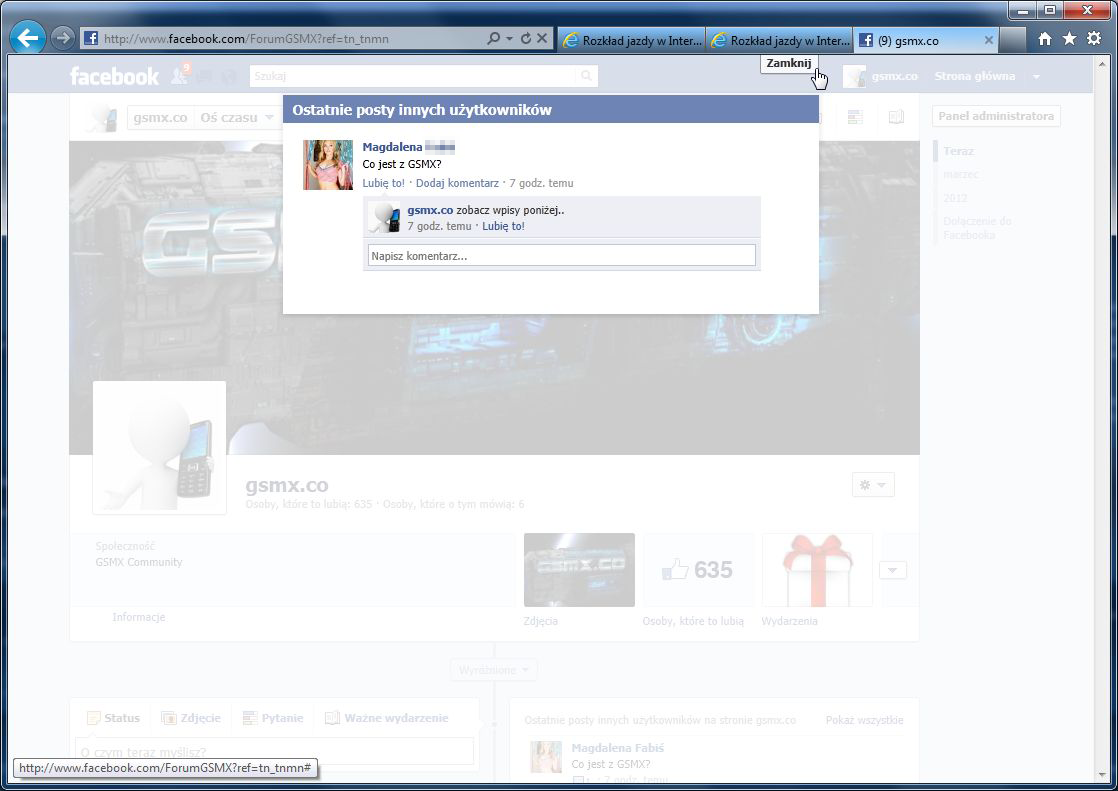This screenshot has height=791, width=1118.
Task: Open the address bar autocomplete dropdown arrow
Action: 509,39
